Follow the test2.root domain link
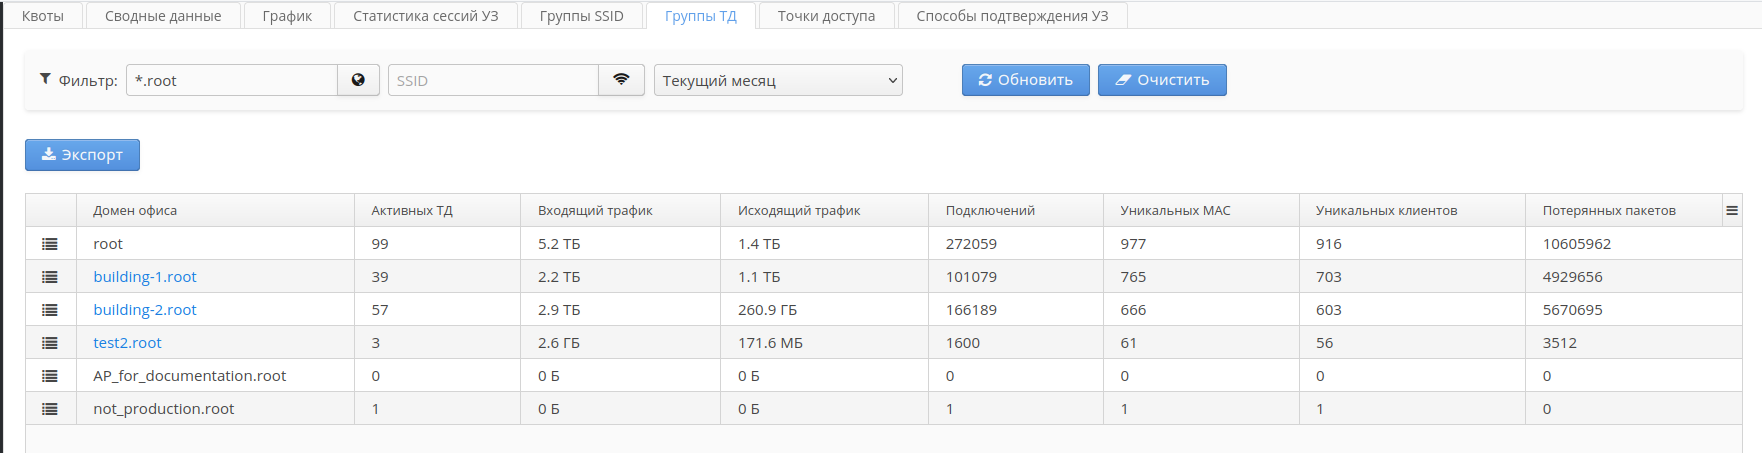The image size is (1762, 453). coord(127,343)
